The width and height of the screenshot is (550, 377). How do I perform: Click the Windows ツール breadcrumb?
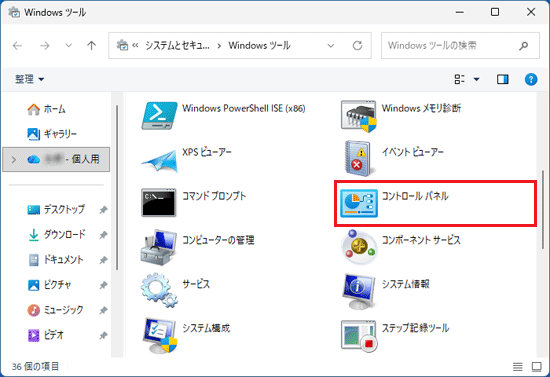(x=259, y=46)
